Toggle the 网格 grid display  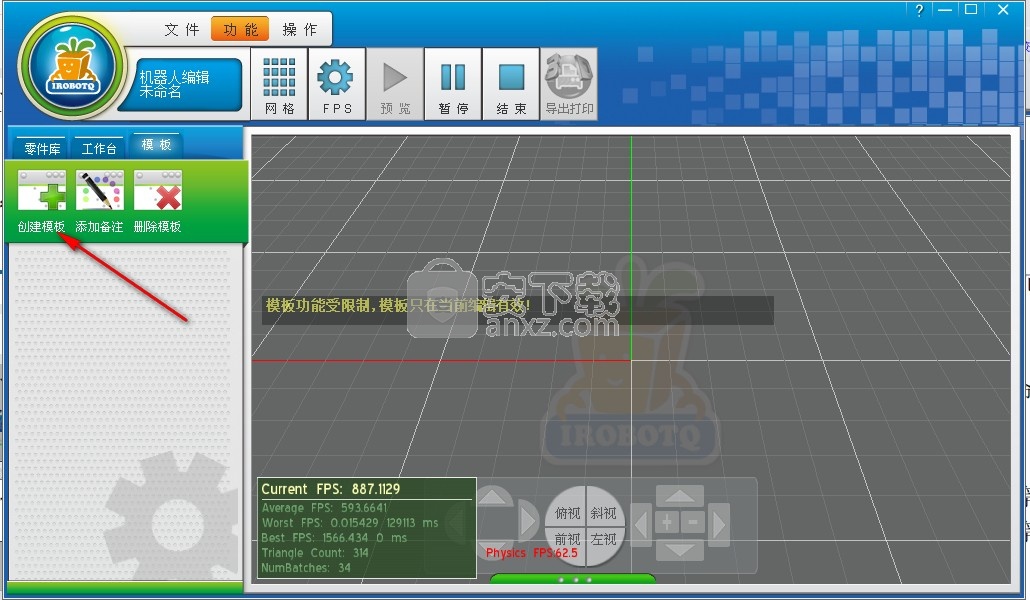(279, 83)
